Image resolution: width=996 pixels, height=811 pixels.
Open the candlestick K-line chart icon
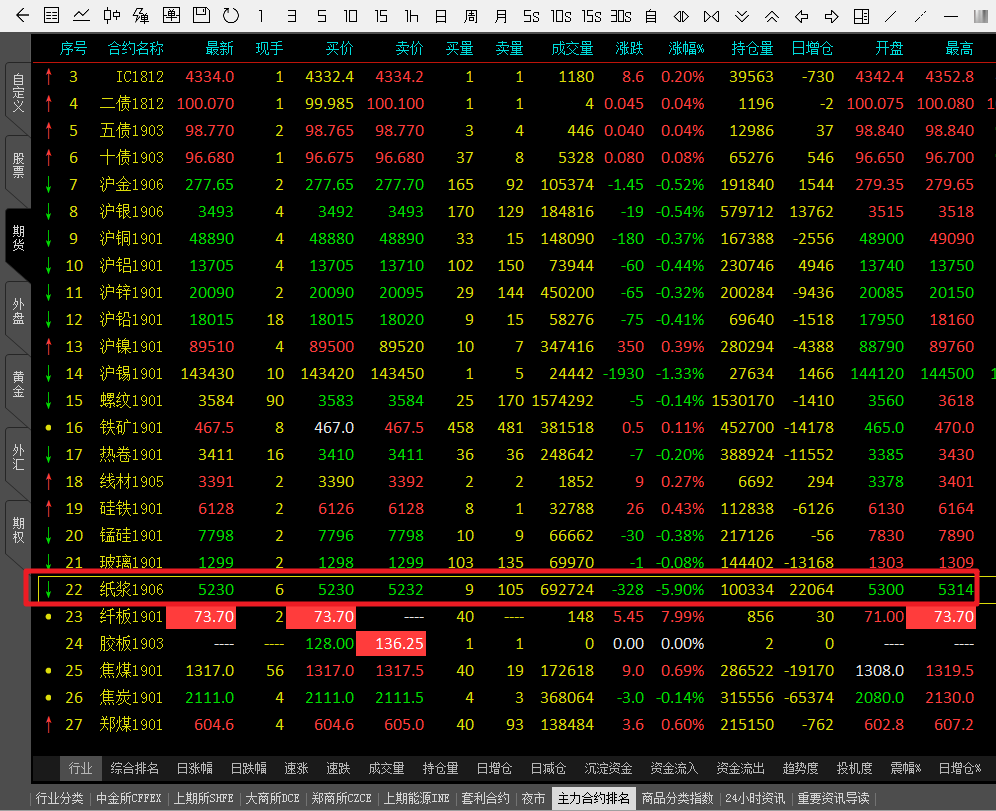coord(112,16)
